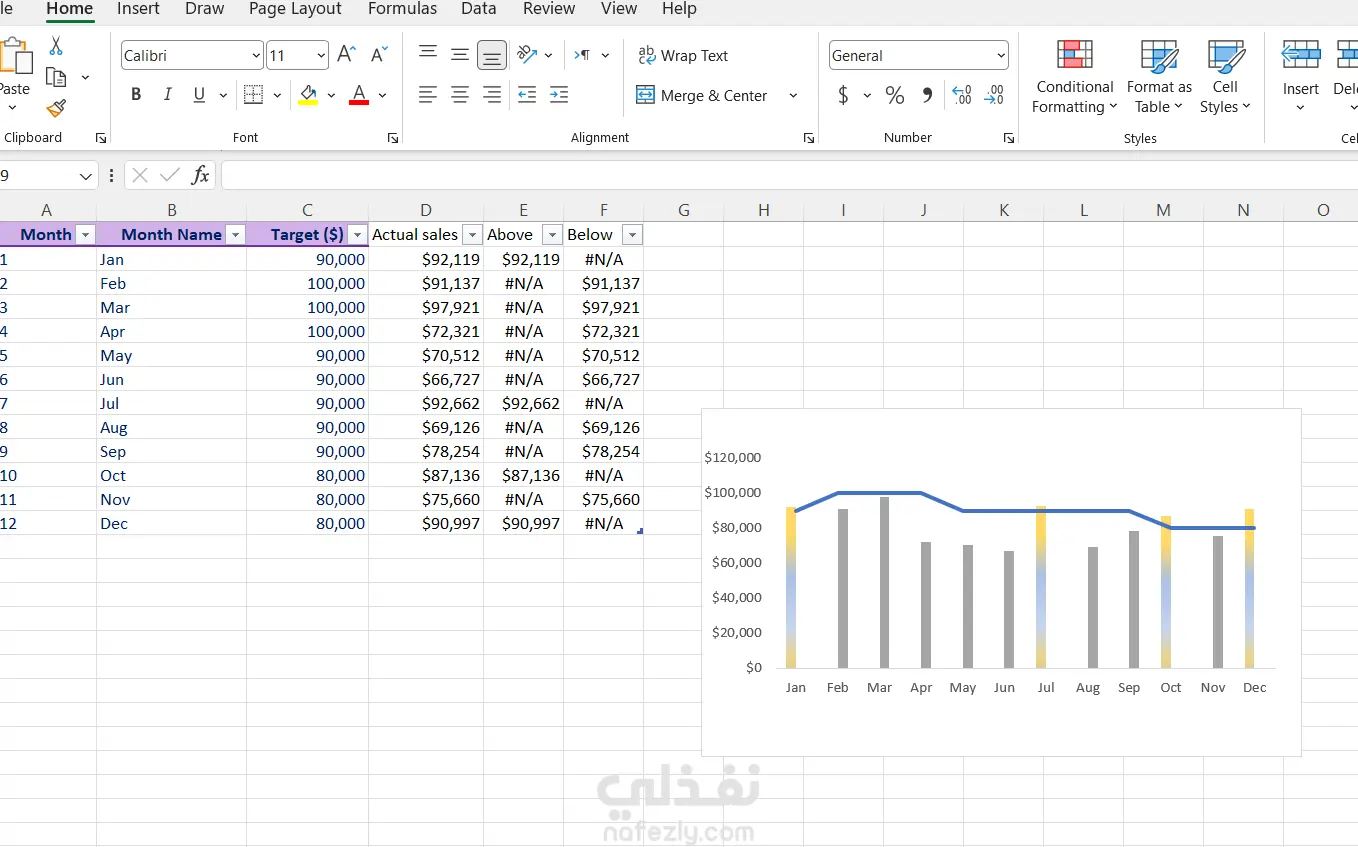1358x847 pixels.
Task: Click the formula bar Cancel X icon
Action: [x=140, y=175]
